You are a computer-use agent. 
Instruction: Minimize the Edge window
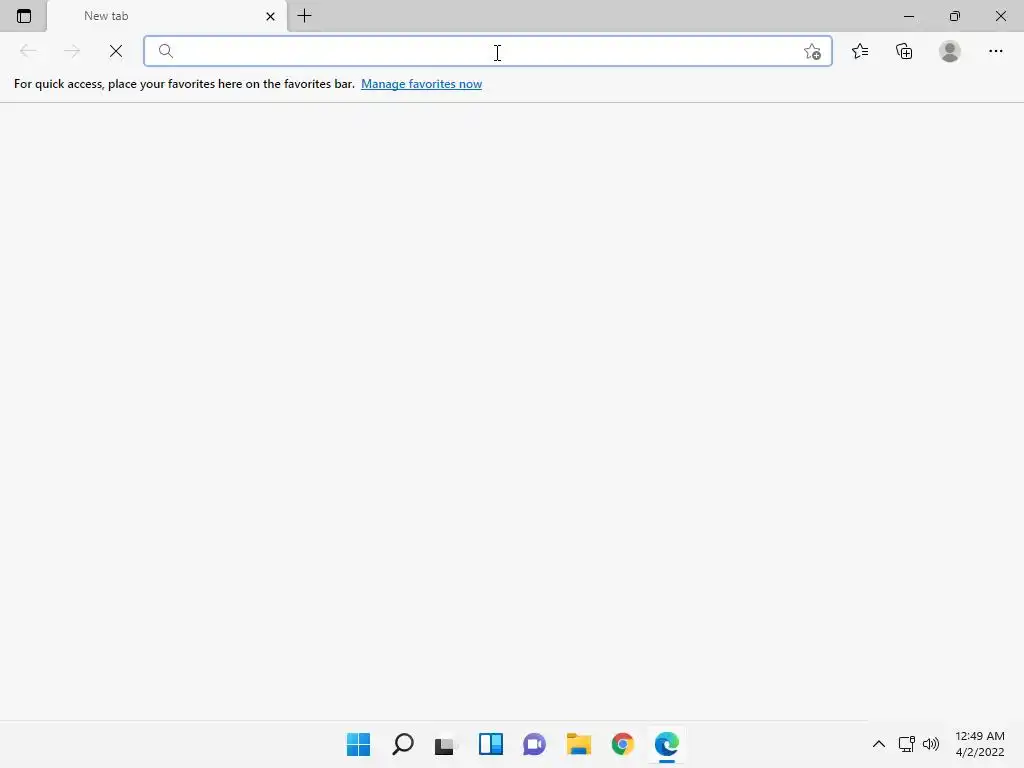coord(908,16)
